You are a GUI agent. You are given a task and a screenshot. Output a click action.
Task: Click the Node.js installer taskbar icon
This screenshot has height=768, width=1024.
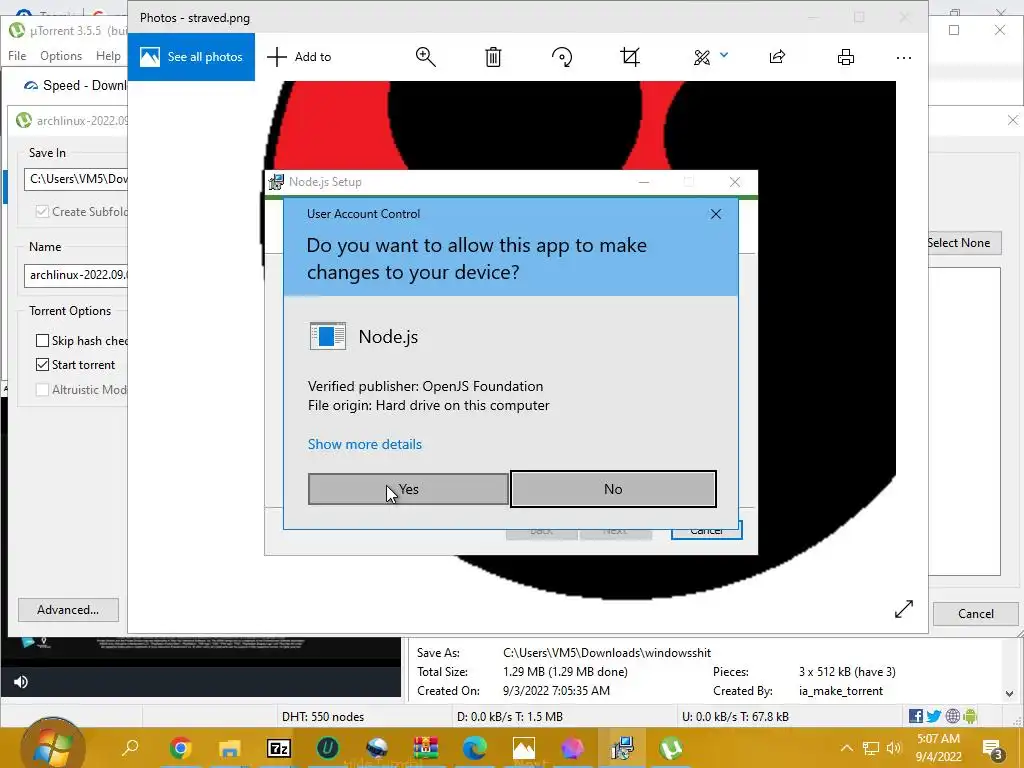point(622,748)
